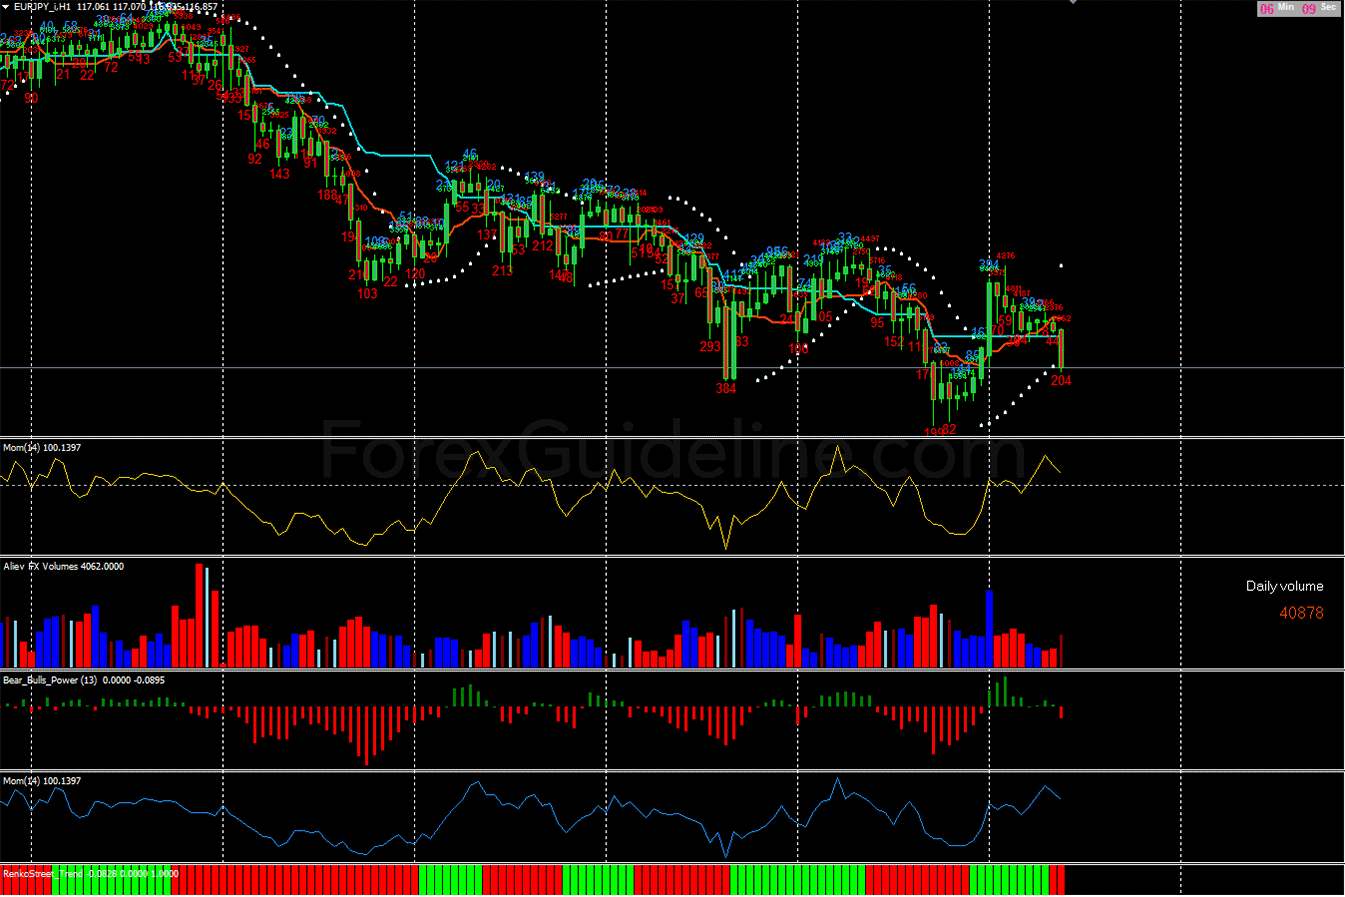Select the Aliev FX Volumes 4062.0000 label
The width and height of the screenshot is (1345, 897).
[64, 566]
